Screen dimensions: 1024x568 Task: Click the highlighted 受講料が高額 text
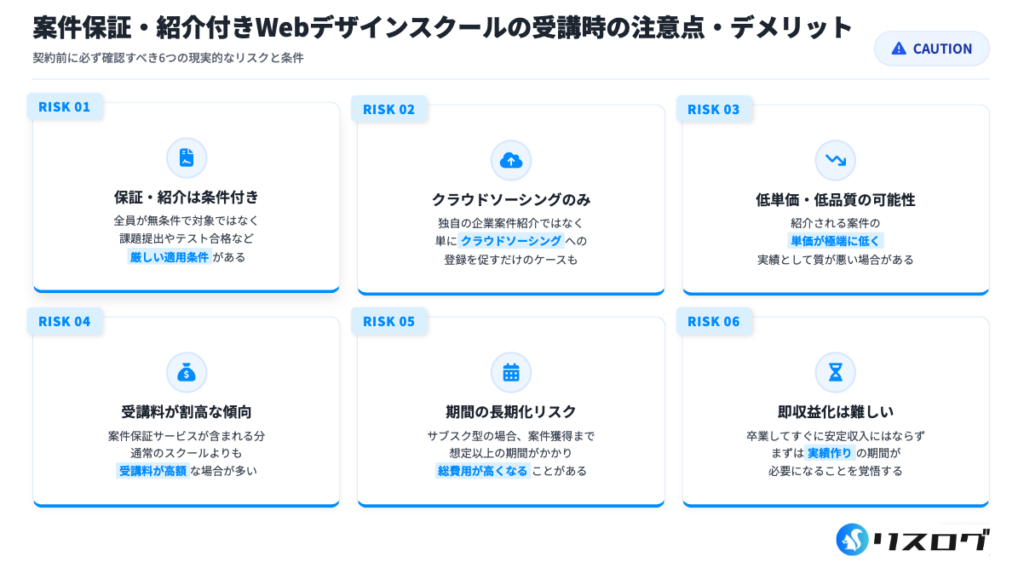(153, 470)
